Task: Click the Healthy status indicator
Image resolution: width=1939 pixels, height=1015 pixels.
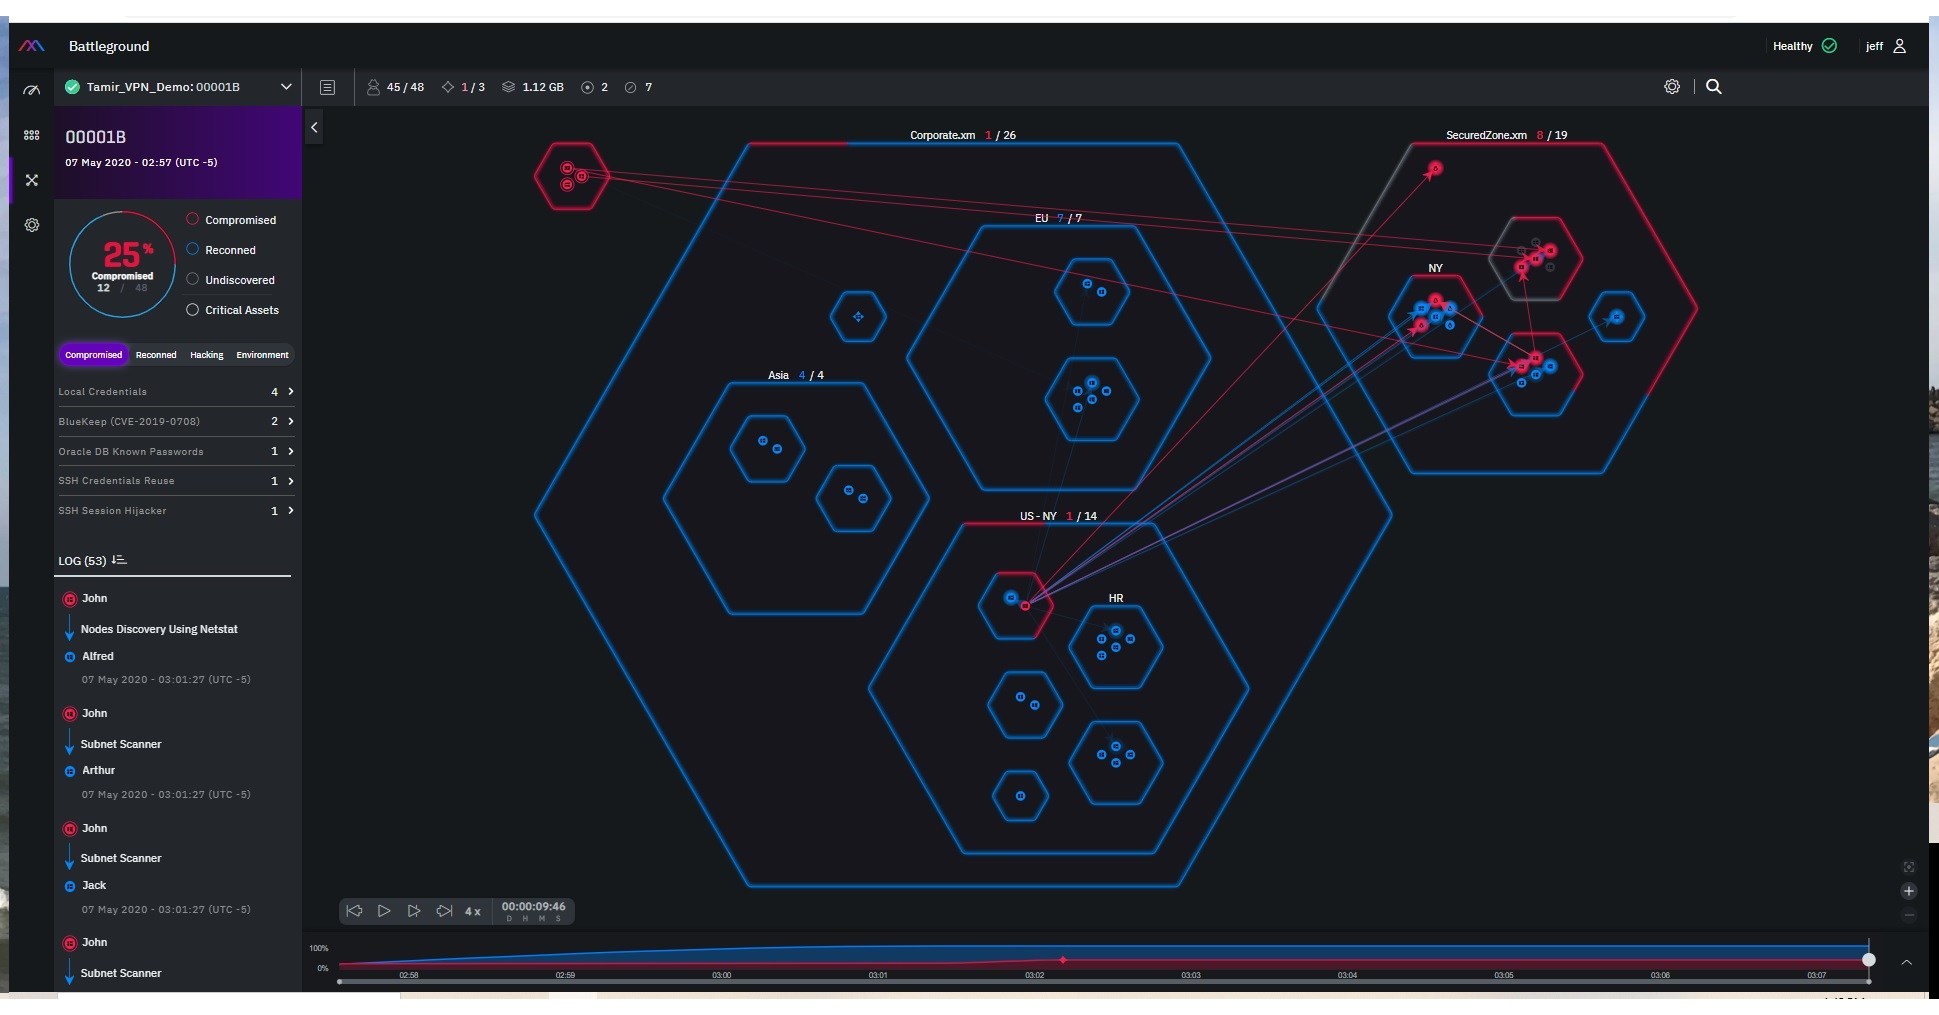Action: pyautogui.click(x=1804, y=46)
